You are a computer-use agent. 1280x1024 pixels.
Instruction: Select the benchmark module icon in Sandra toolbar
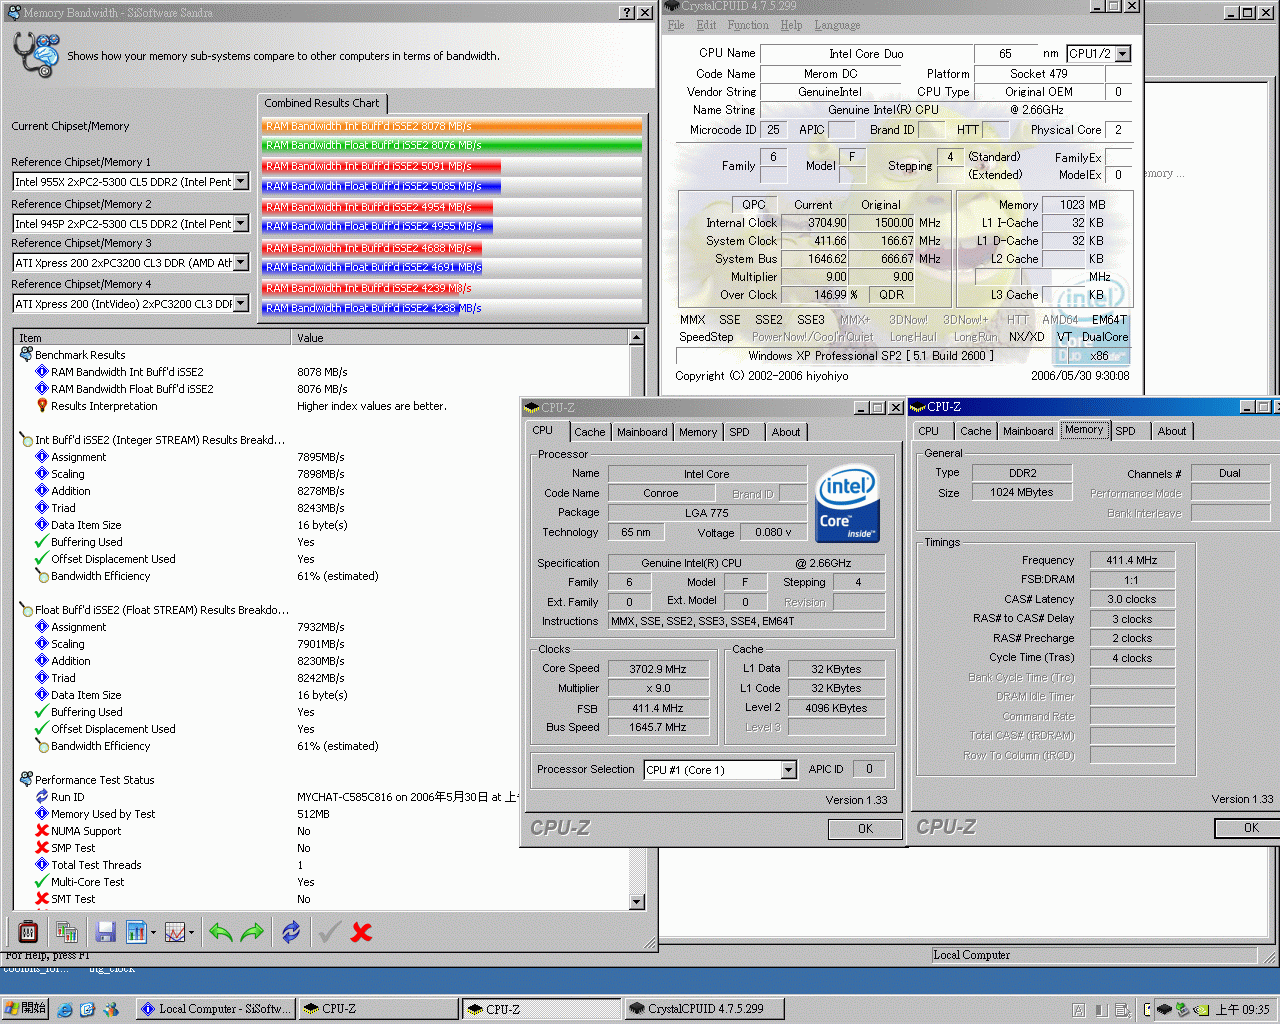tap(27, 931)
